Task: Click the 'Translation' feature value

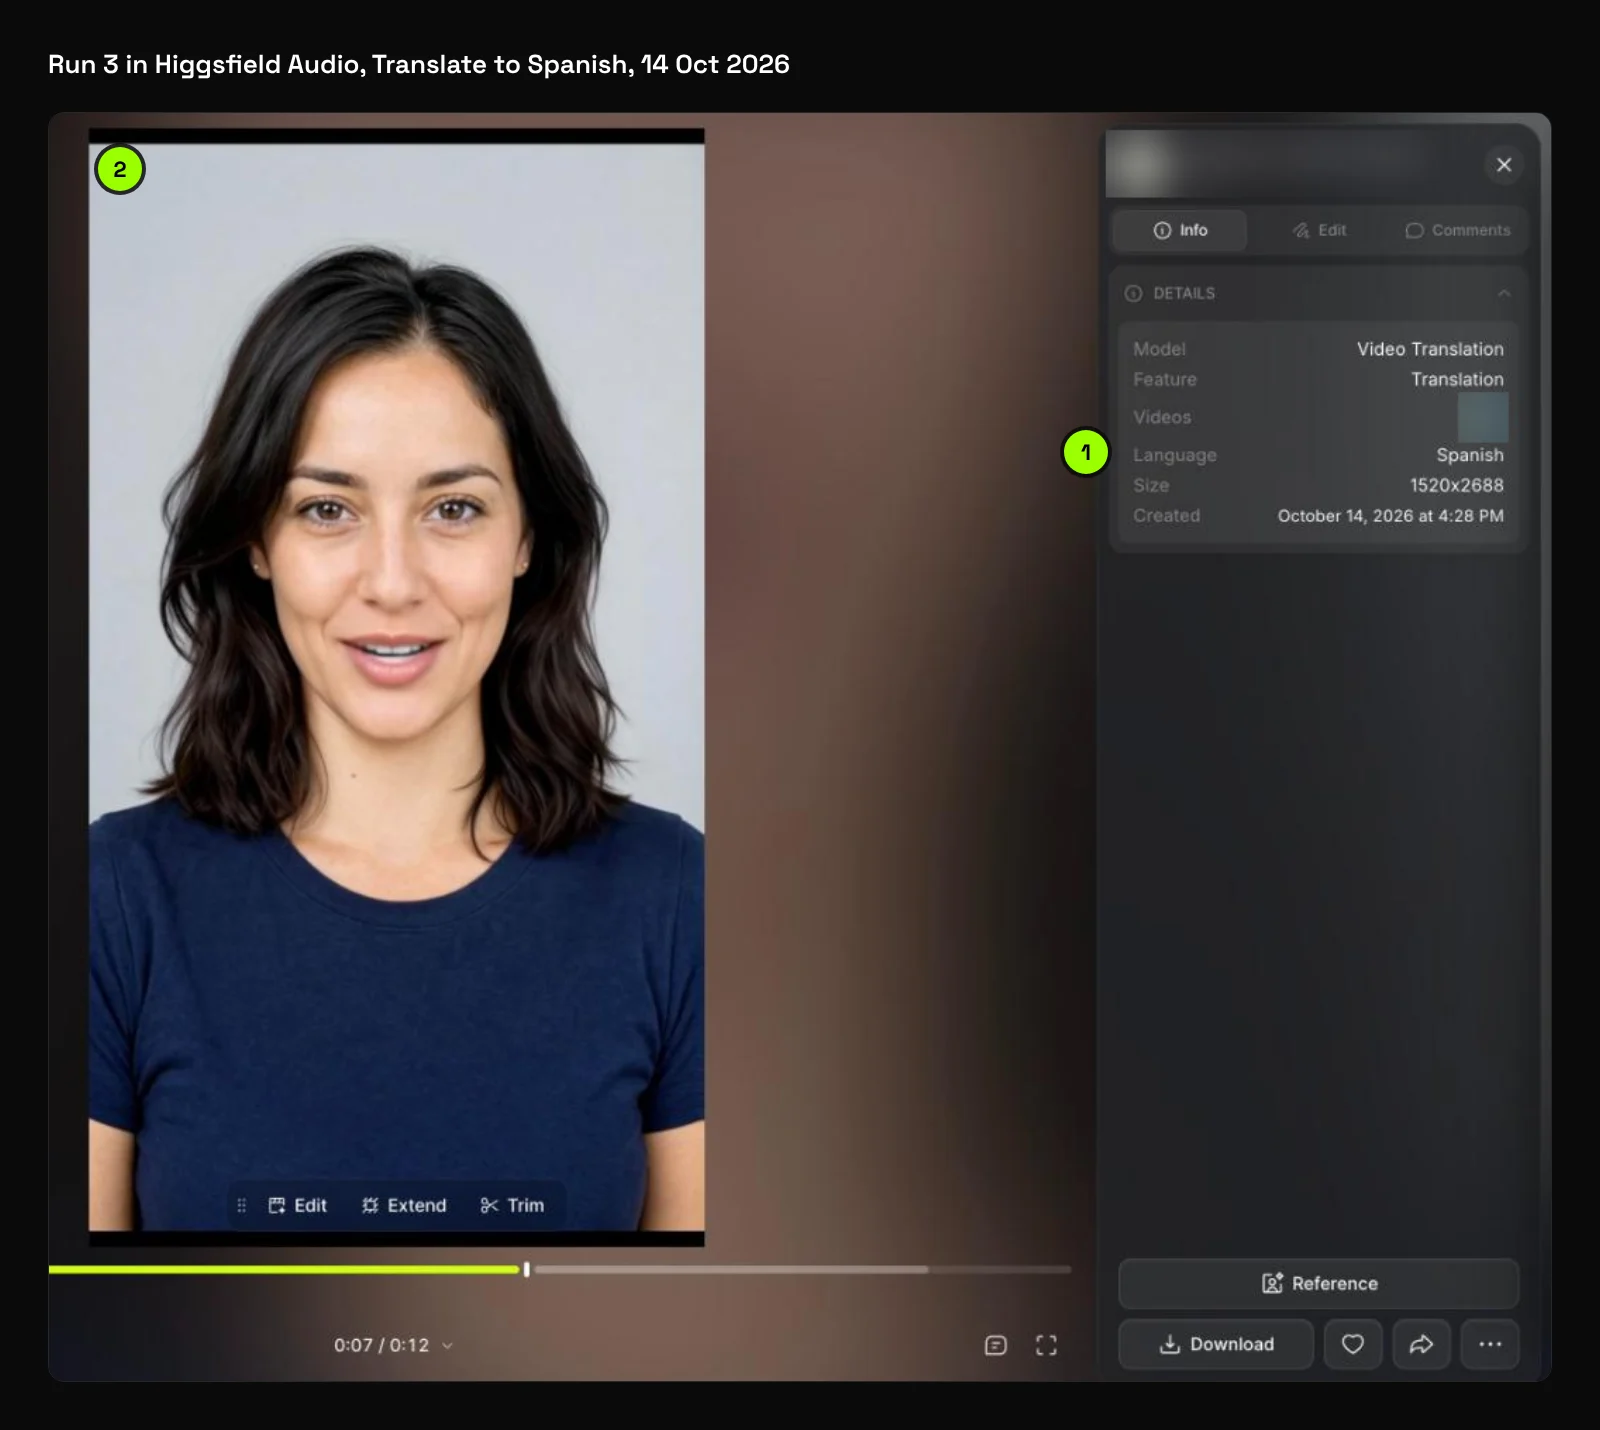Action: click(x=1457, y=379)
